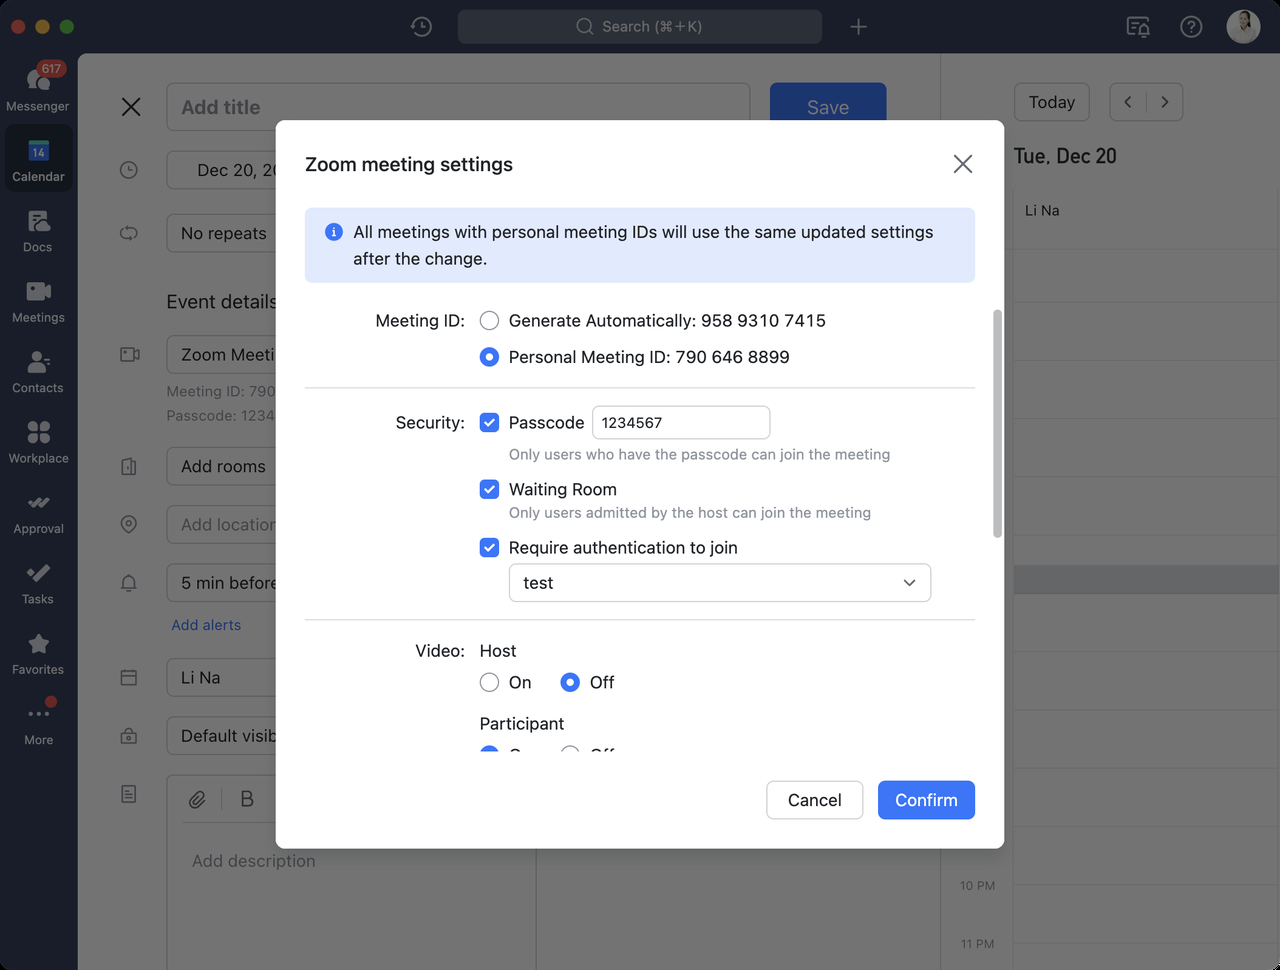Open the Workplace apps icon
The image size is (1280, 970).
pos(38,441)
